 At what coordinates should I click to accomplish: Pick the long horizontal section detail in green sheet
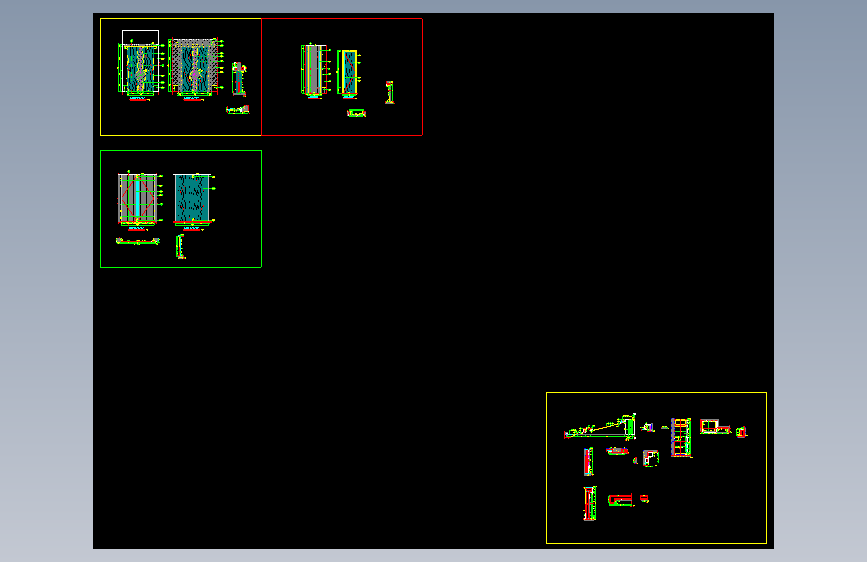[x=138, y=241]
